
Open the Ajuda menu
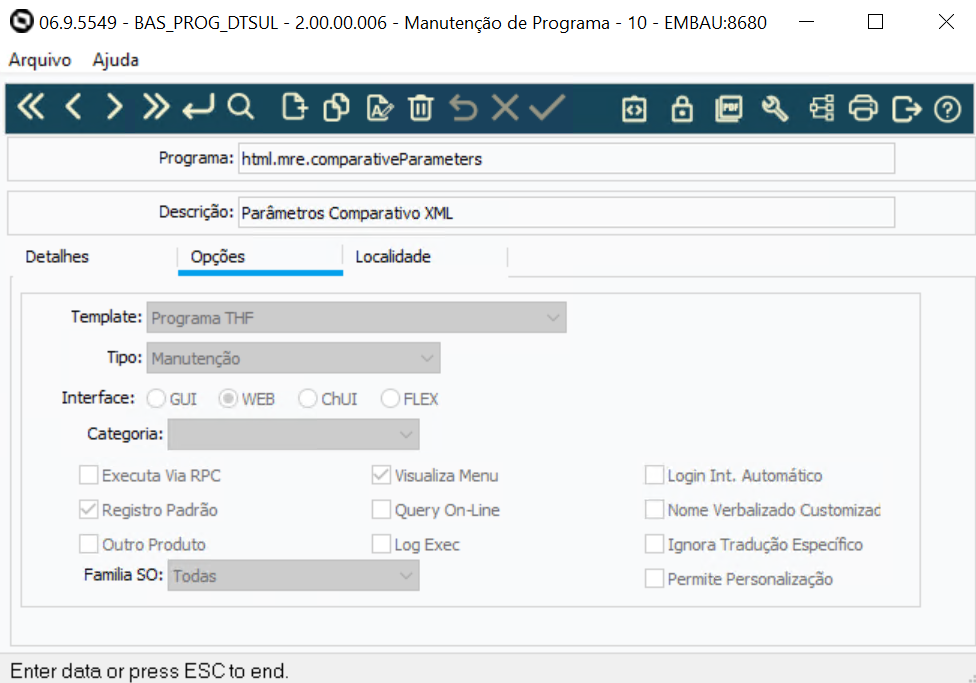116,60
